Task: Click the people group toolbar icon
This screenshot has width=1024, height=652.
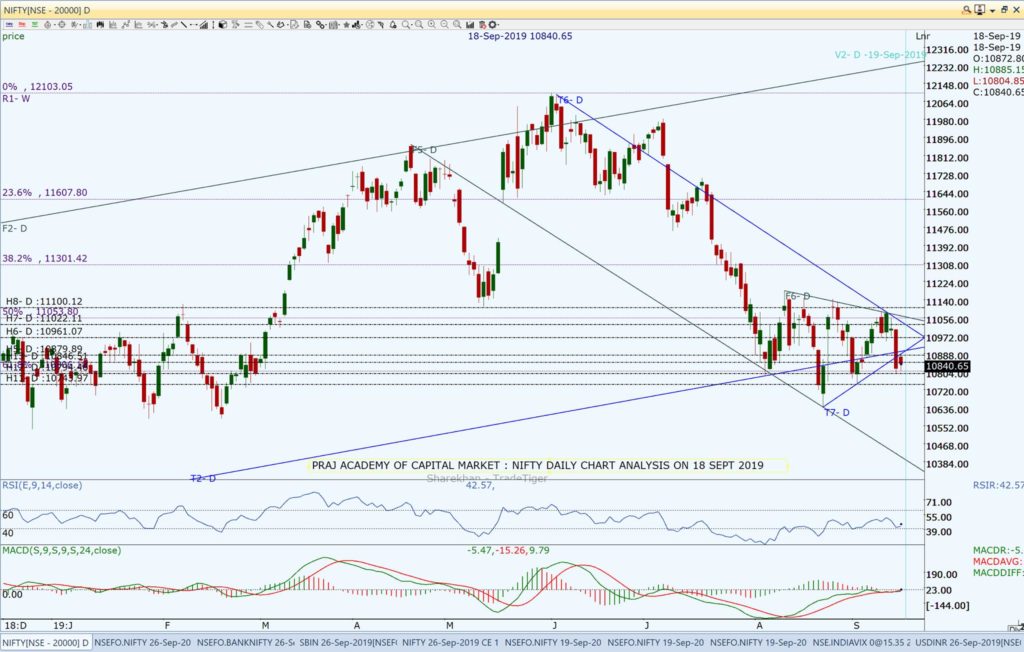Action: (x=357, y=25)
